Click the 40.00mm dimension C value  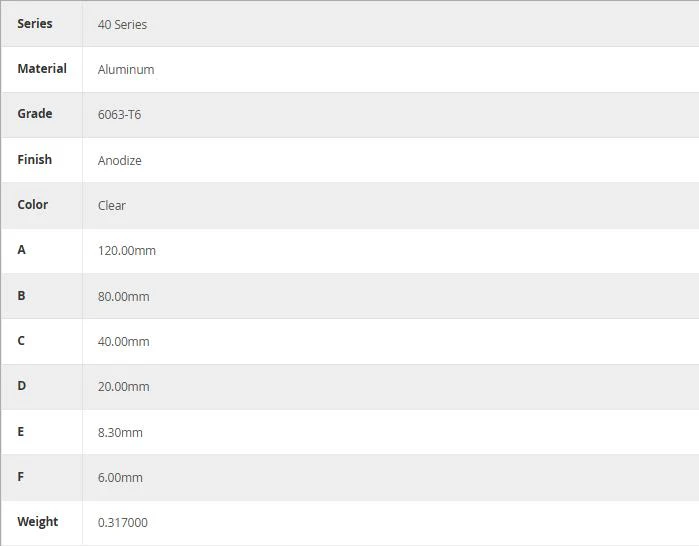click(124, 341)
